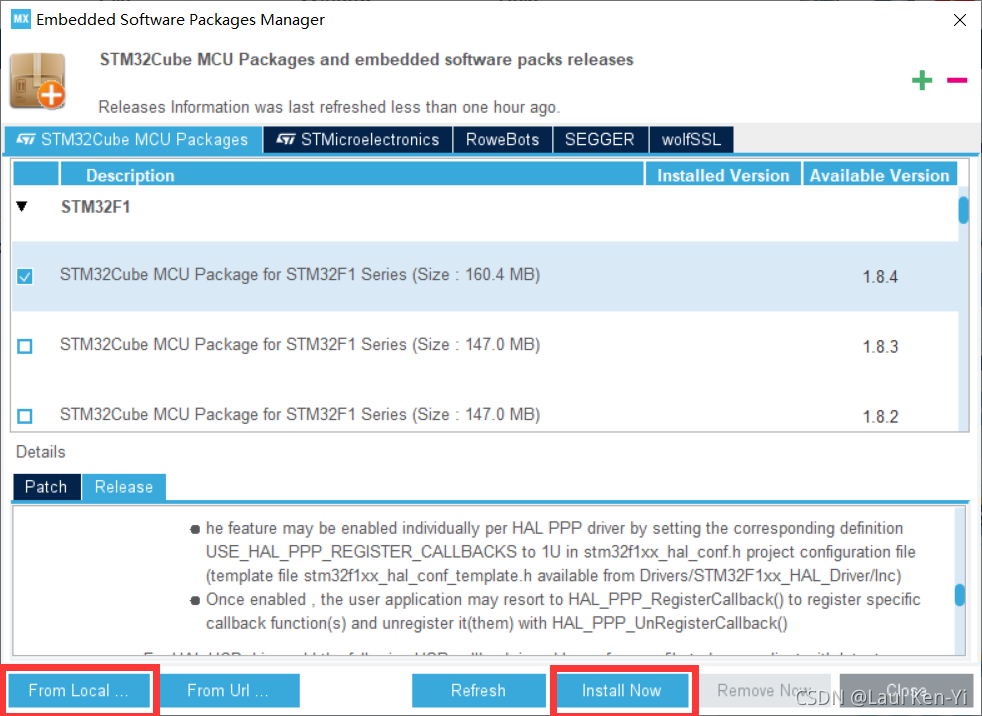Switch to the wolfSSL tab
Image resolution: width=982 pixels, height=716 pixels.
[x=691, y=139]
